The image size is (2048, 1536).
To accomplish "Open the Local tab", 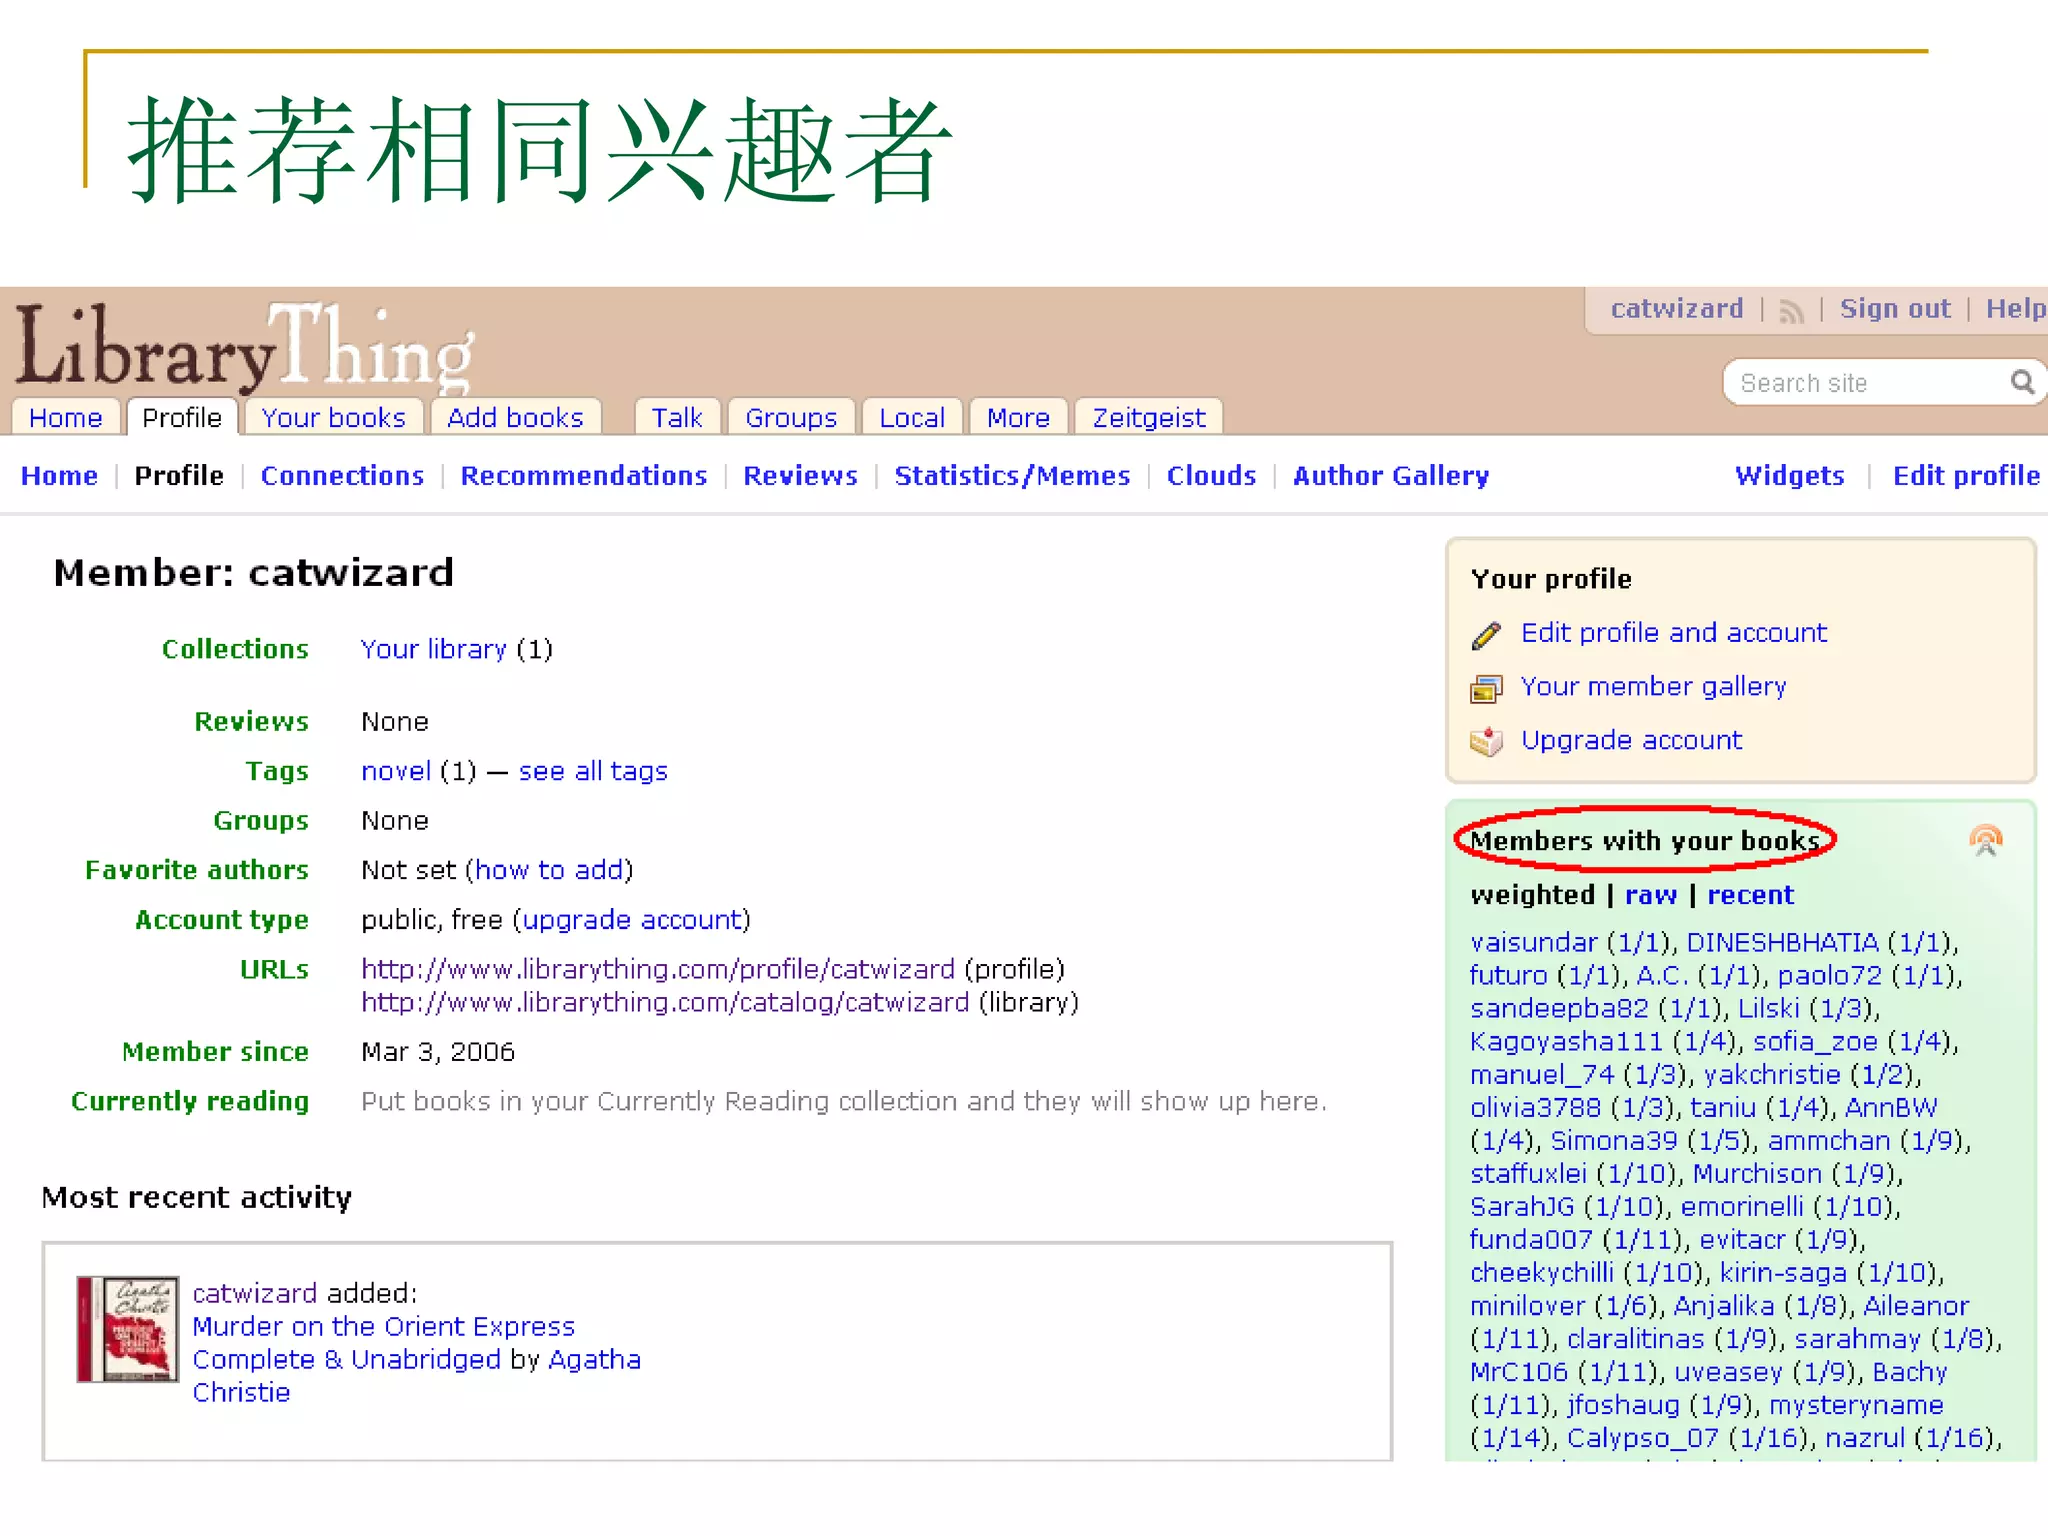I will [912, 418].
